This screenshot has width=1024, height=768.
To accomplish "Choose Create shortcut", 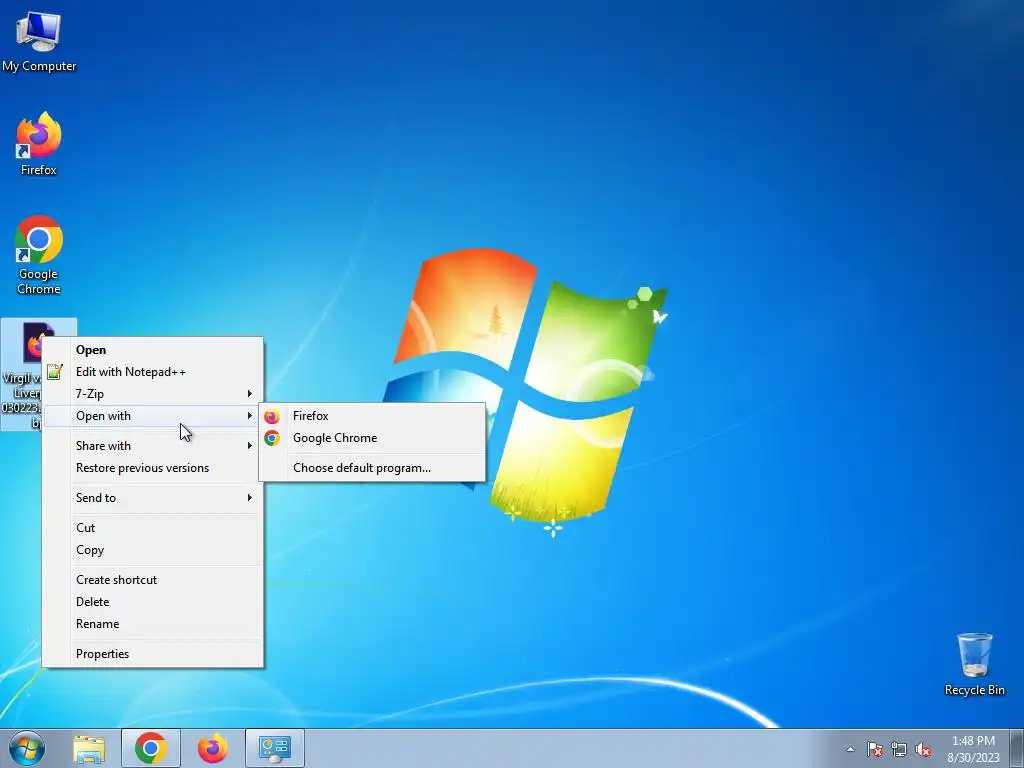I will 153,580.
